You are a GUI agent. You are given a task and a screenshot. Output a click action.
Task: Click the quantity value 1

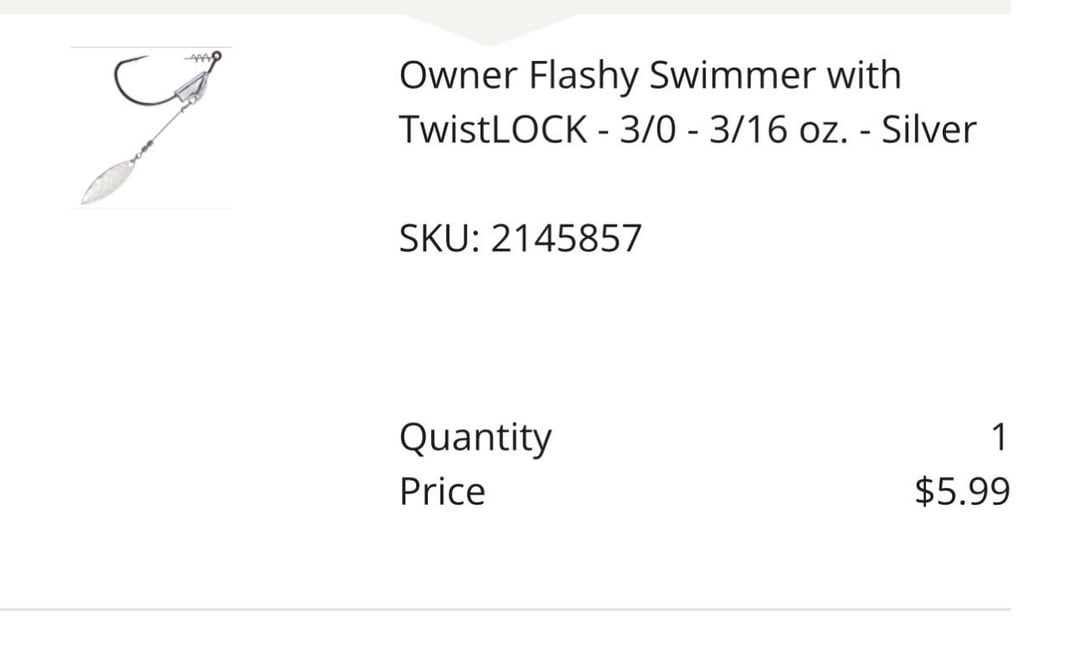[x=997, y=437]
